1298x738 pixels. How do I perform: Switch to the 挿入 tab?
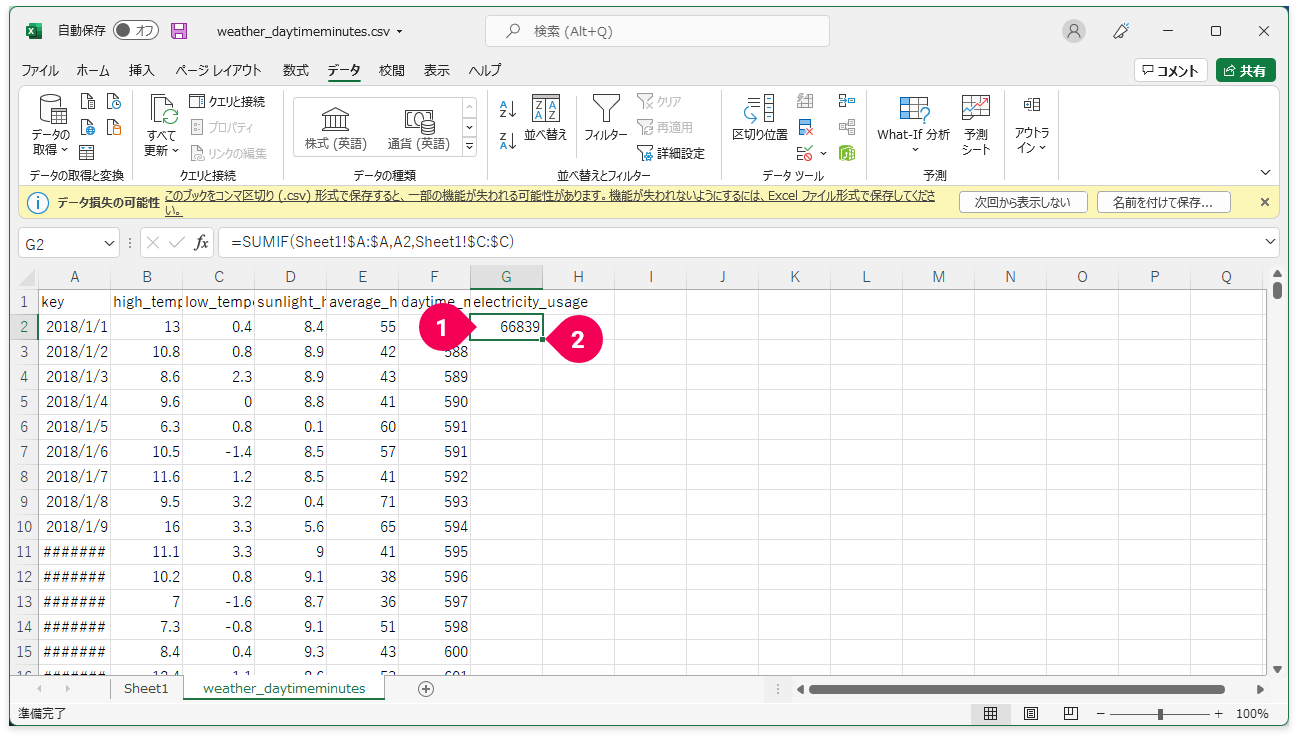[x=142, y=70]
